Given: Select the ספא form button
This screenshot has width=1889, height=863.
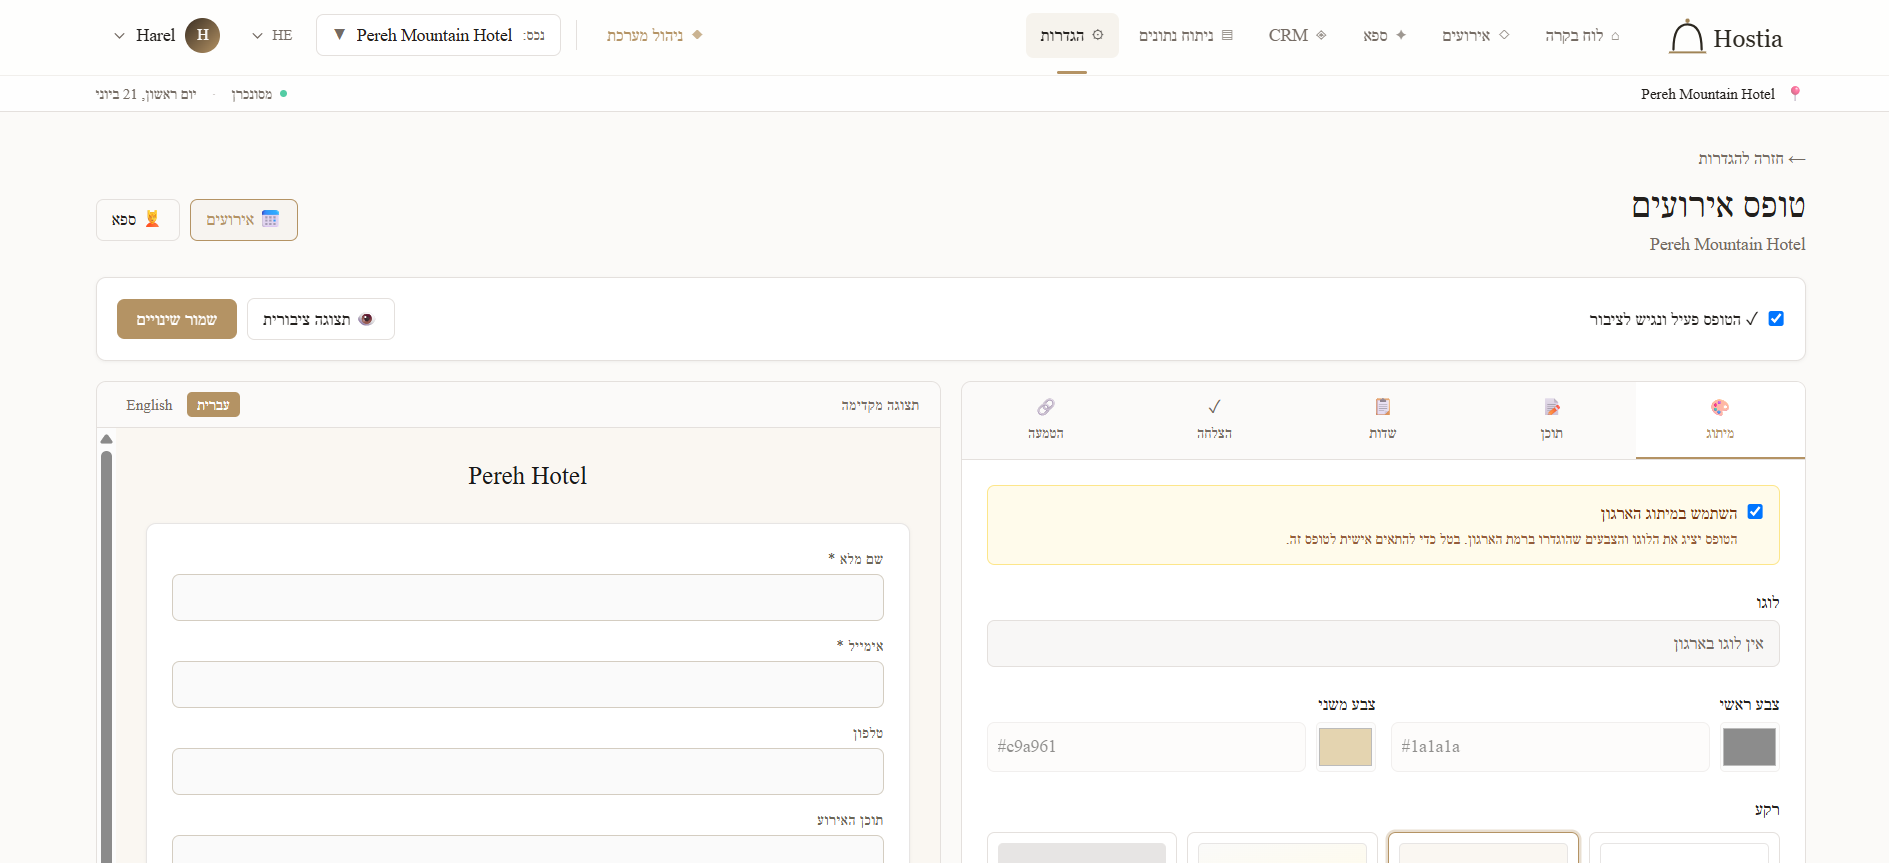Looking at the screenshot, I should [x=138, y=220].
